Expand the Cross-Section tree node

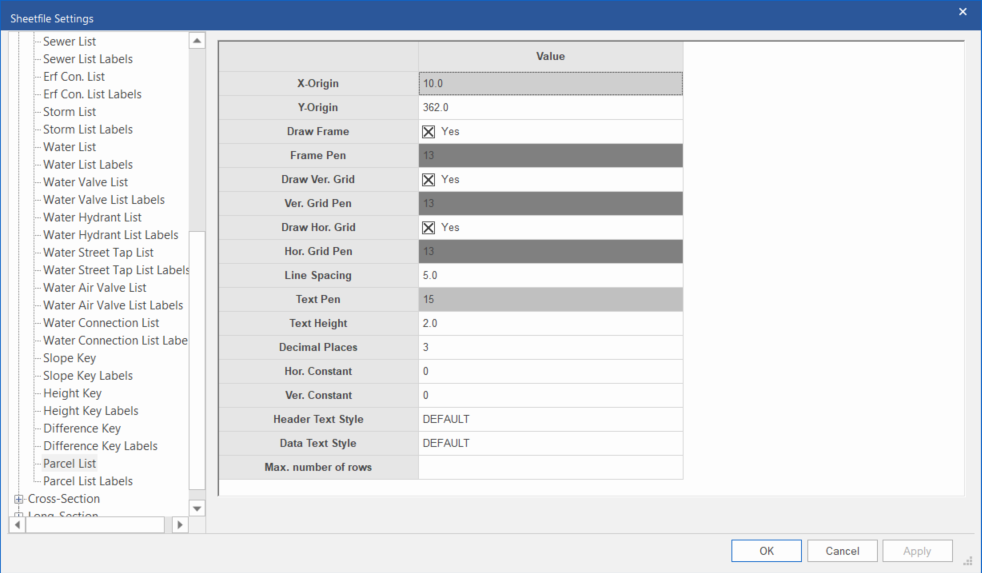19,499
